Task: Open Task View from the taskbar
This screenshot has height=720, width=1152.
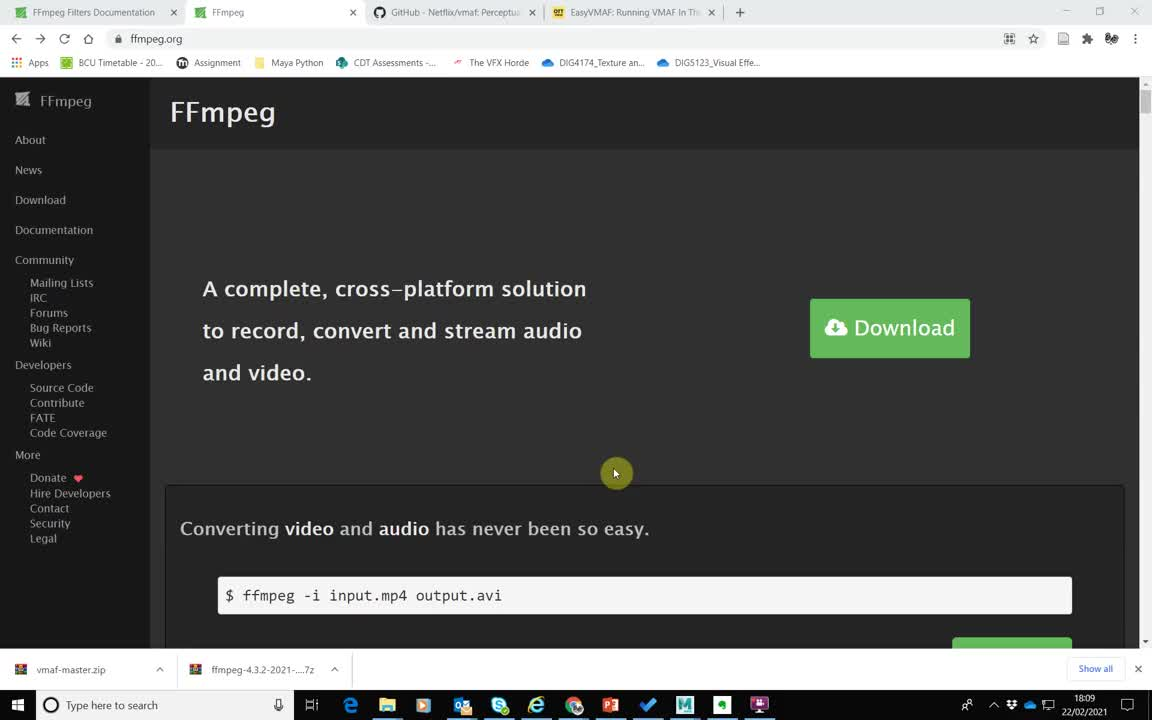Action: click(x=311, y=705)
